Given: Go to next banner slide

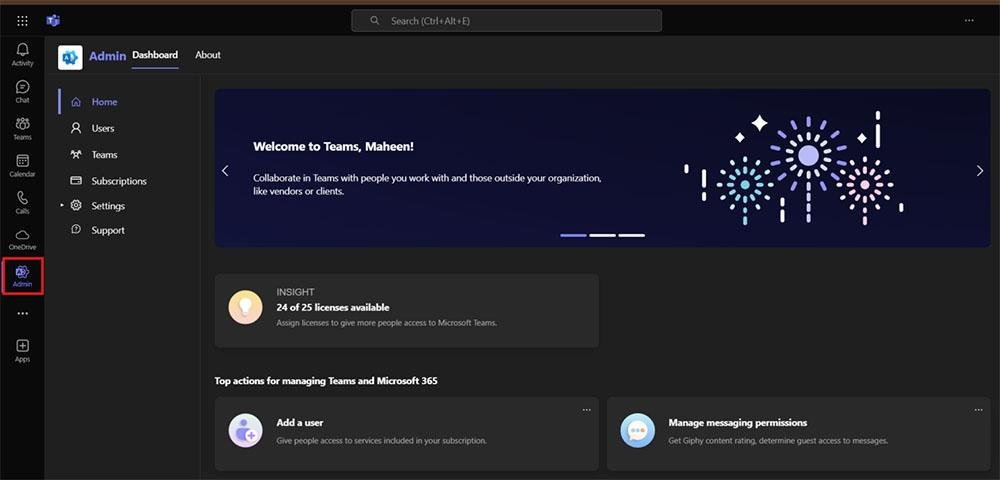Looking at the screenshot, I should (x=980, y=170).
